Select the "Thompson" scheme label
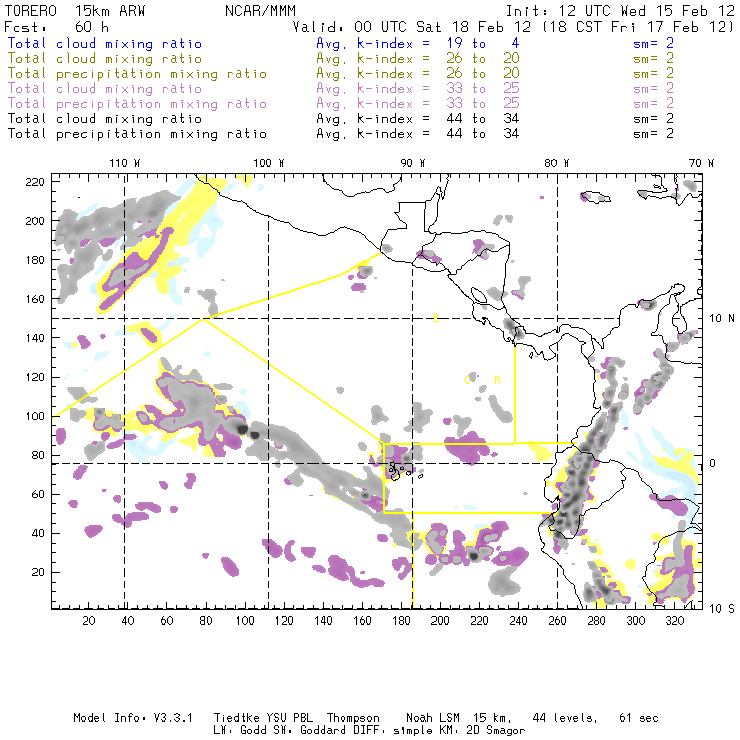The height and width of the screenshot is (740, 740). click(x=353, y=719)
